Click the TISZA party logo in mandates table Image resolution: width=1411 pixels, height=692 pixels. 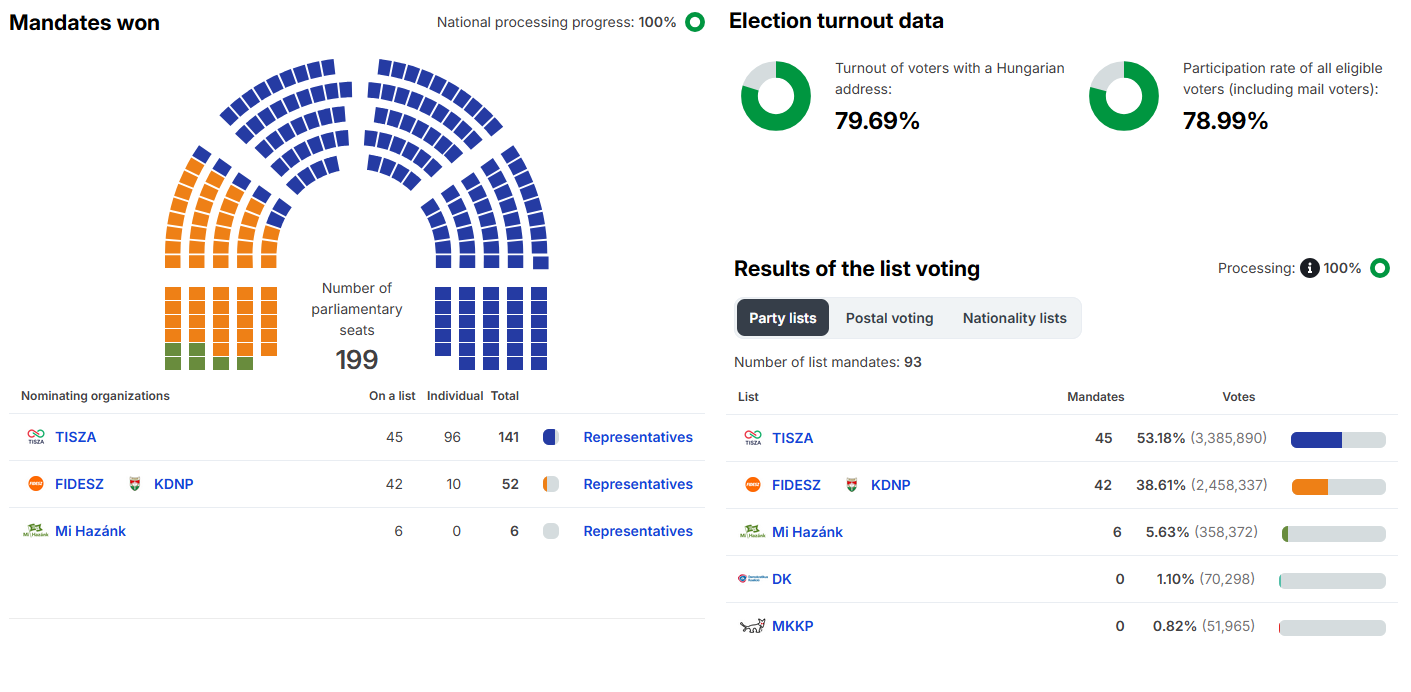point(36,437)
